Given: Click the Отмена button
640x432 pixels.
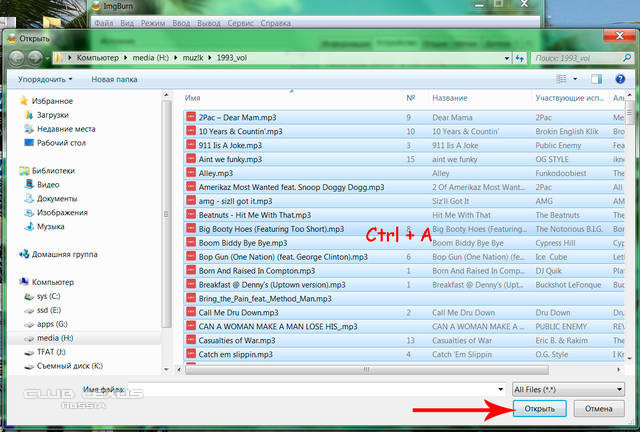Looking at the screenshot, I should 598,408.
